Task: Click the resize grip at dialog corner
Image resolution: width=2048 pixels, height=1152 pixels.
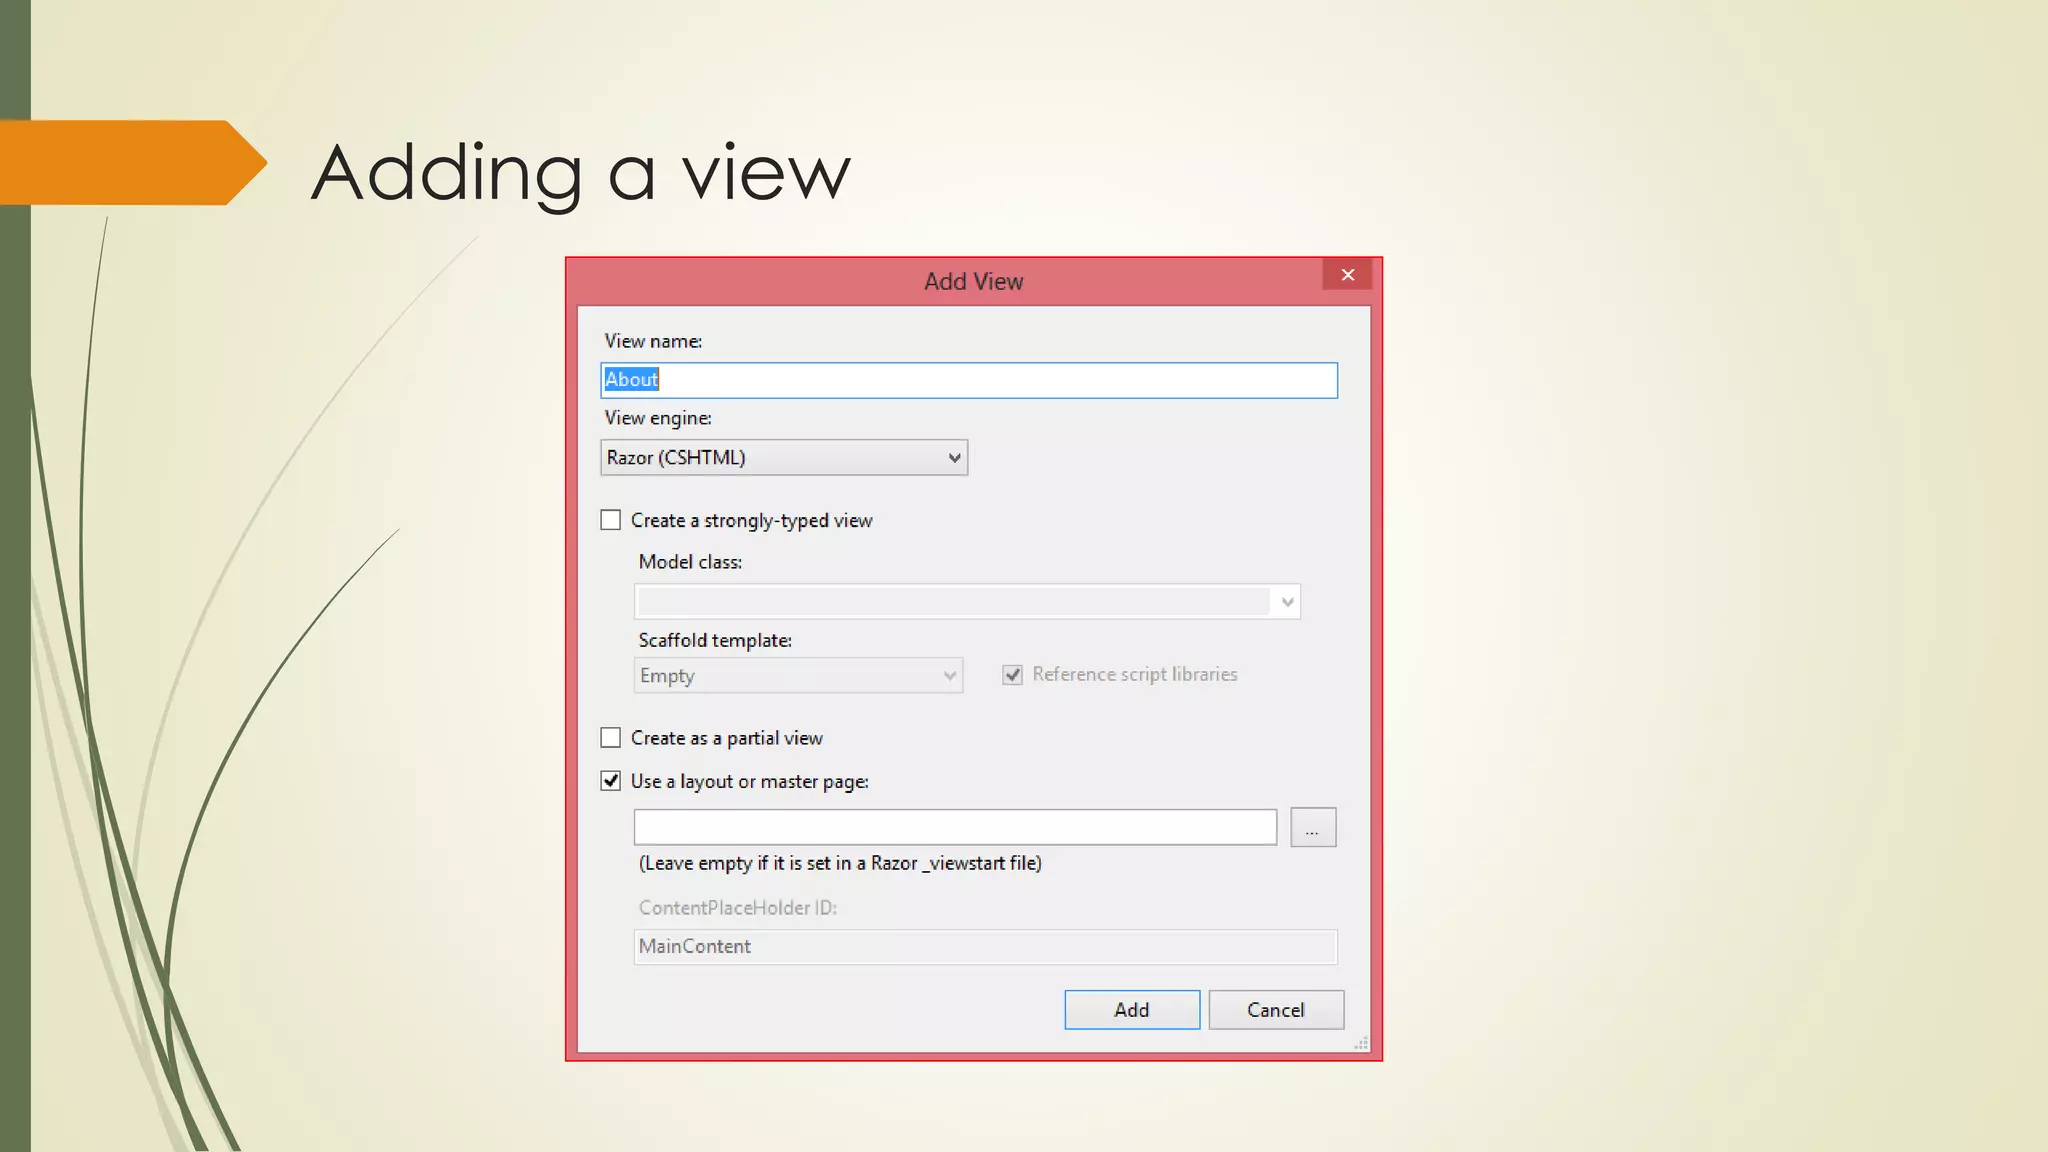Action: coord(1361,1043)
